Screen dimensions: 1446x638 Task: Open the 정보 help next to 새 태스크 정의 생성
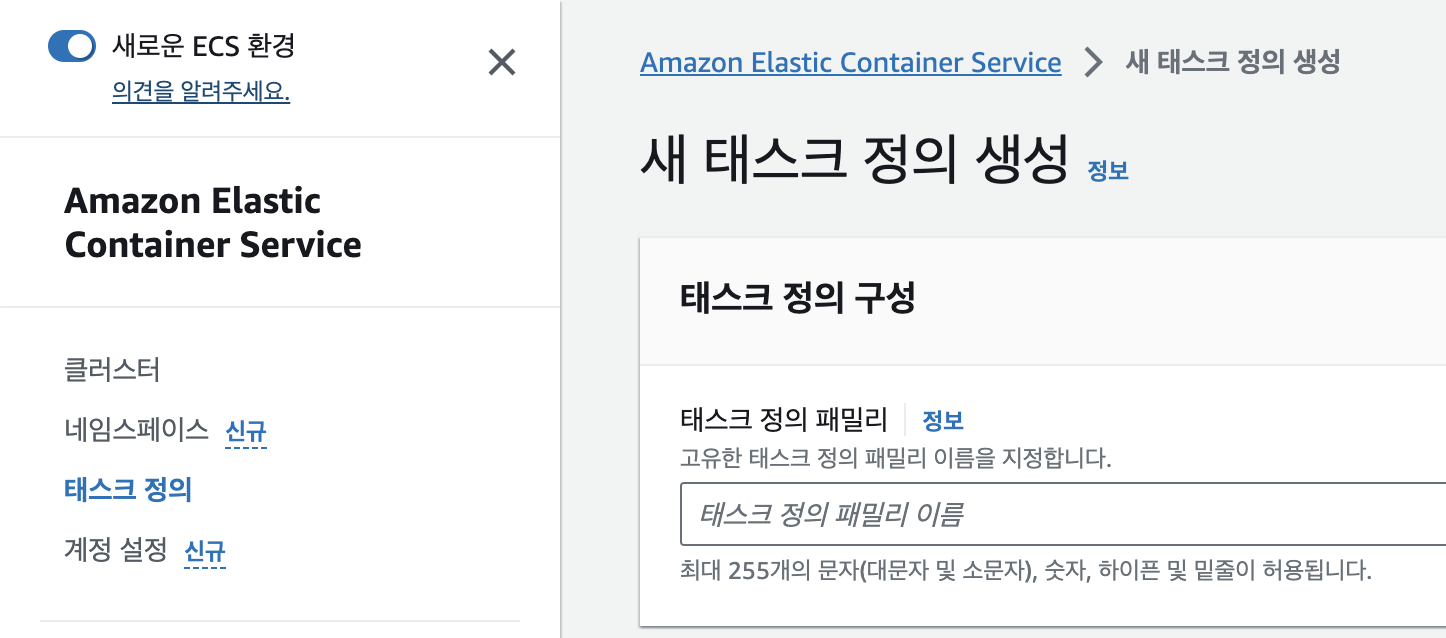click(1108, 172)
